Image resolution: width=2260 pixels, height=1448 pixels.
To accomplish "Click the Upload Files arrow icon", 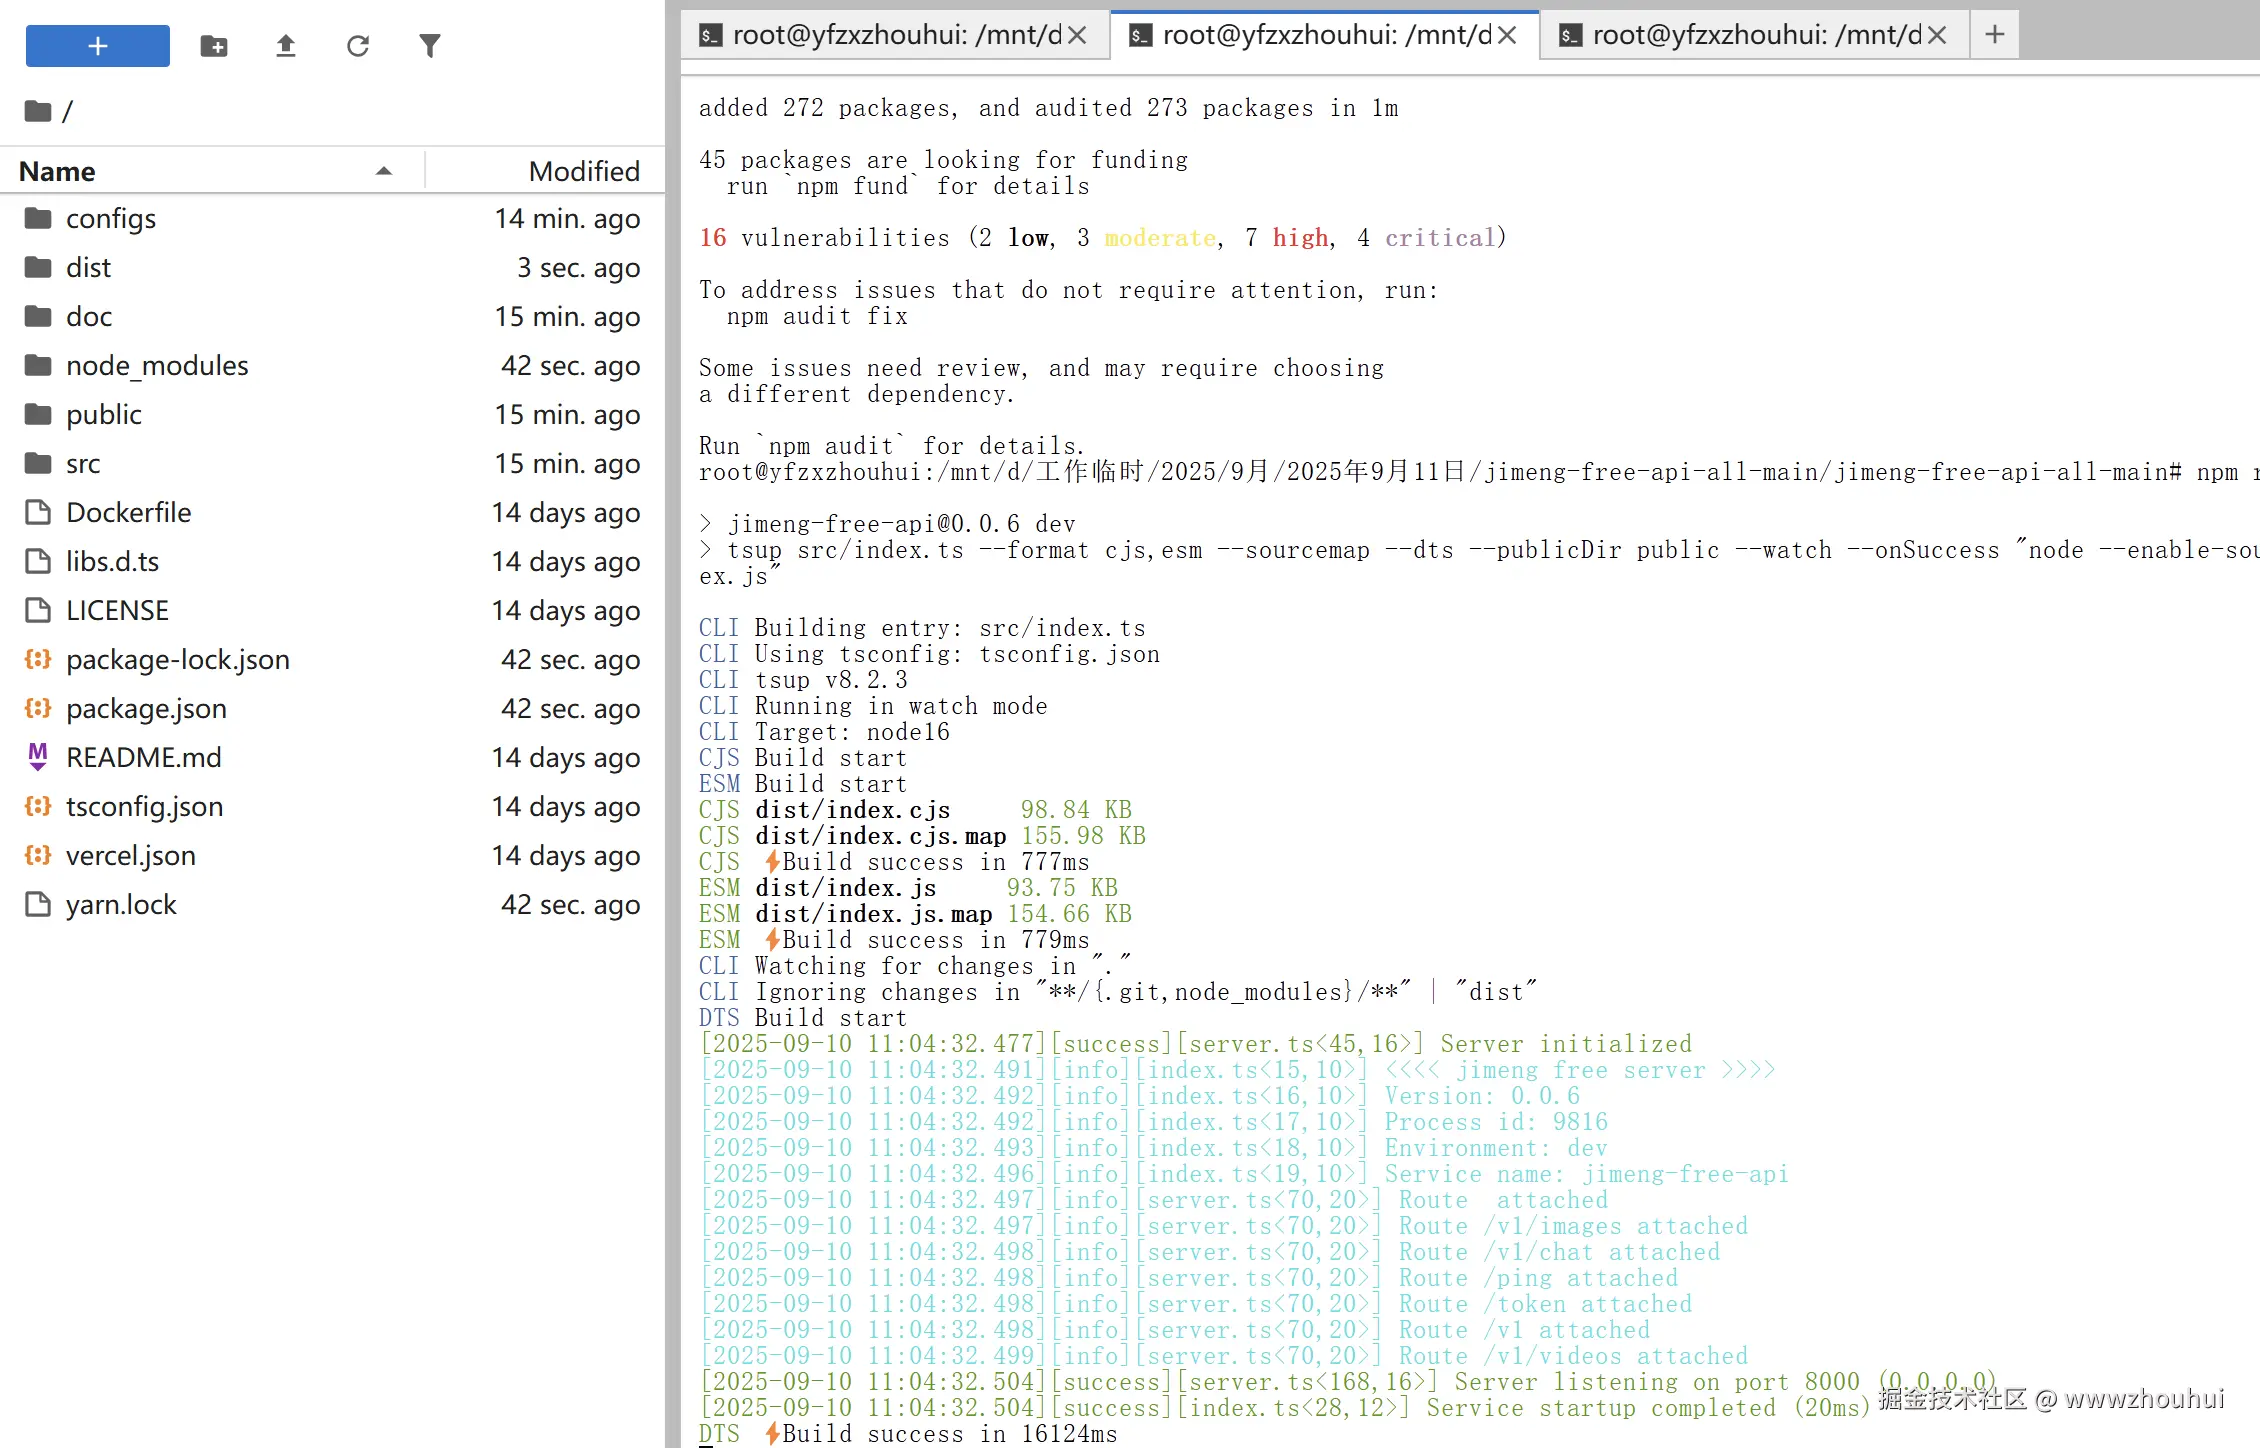I will coord(286,46).
